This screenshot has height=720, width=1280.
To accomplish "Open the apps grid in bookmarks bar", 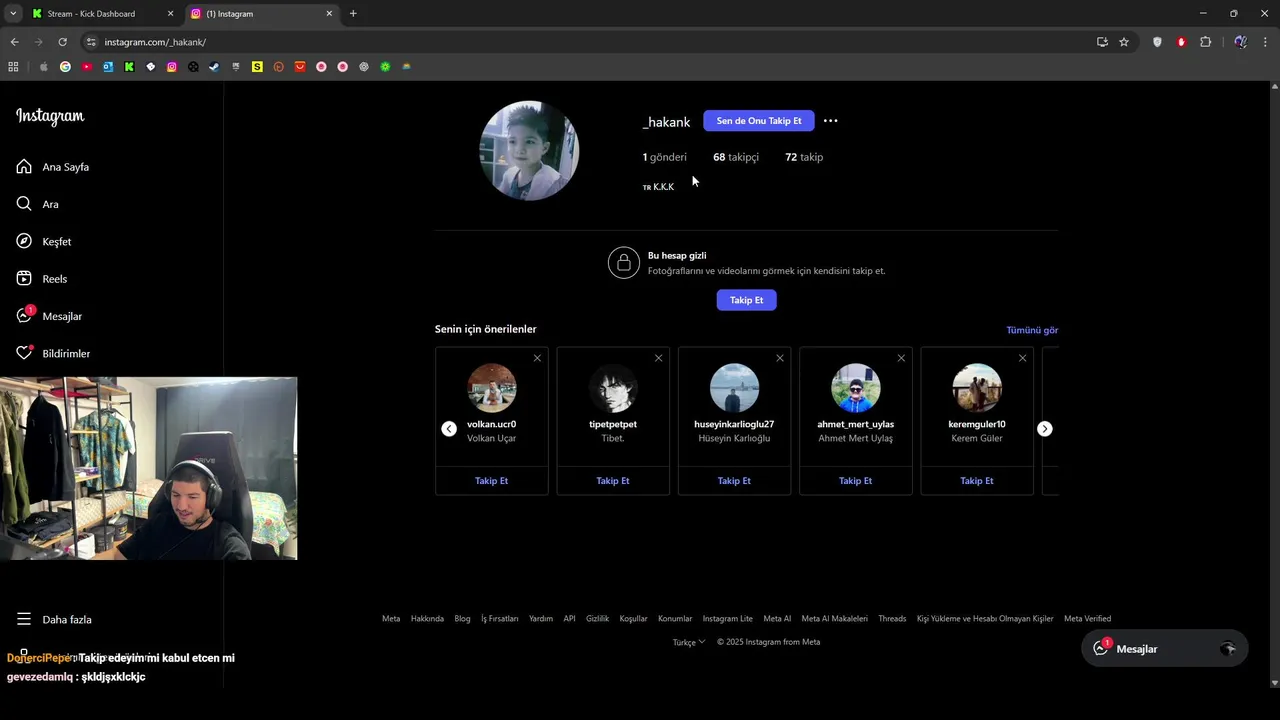I will (x=13, y=67).
